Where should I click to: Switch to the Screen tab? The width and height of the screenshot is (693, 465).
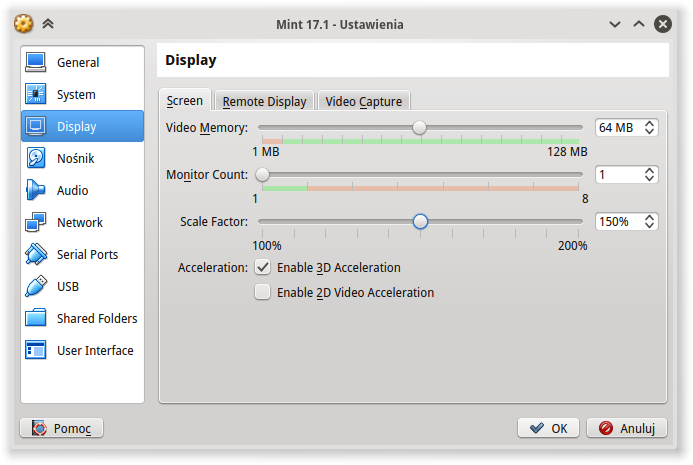185,100
